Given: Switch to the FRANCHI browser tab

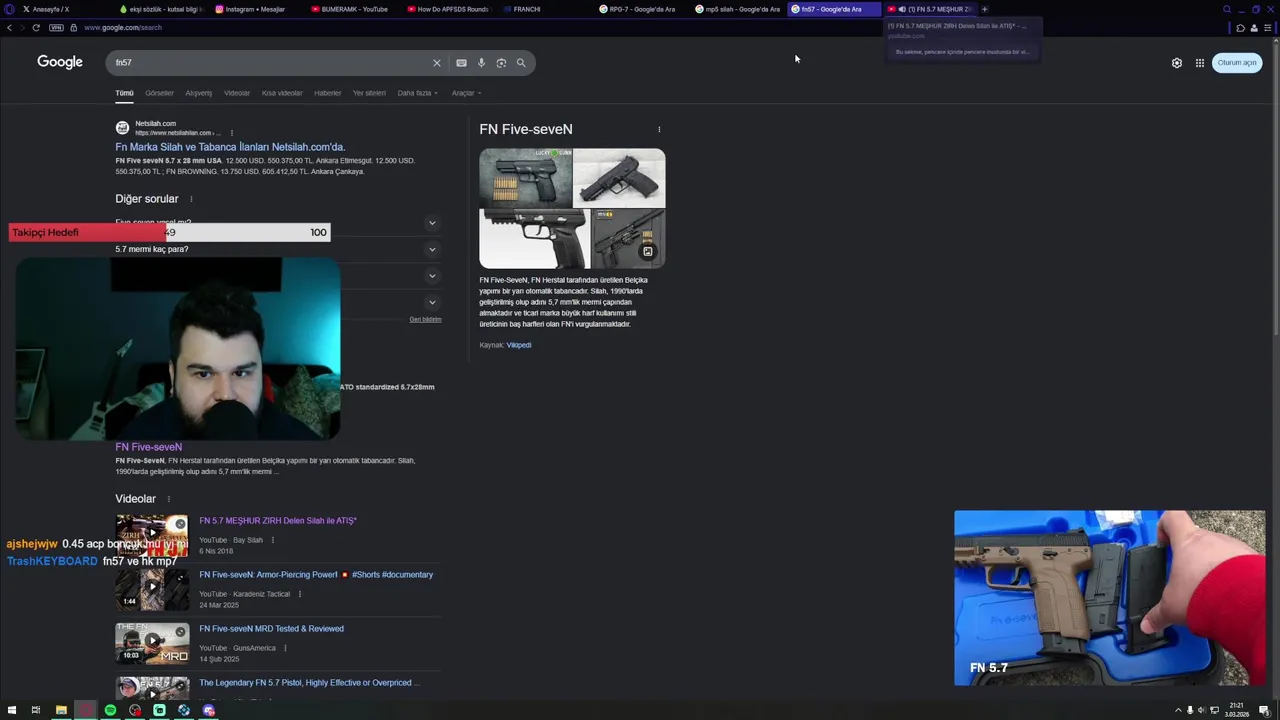Looking at the screenshot, I should click(545, 9).
